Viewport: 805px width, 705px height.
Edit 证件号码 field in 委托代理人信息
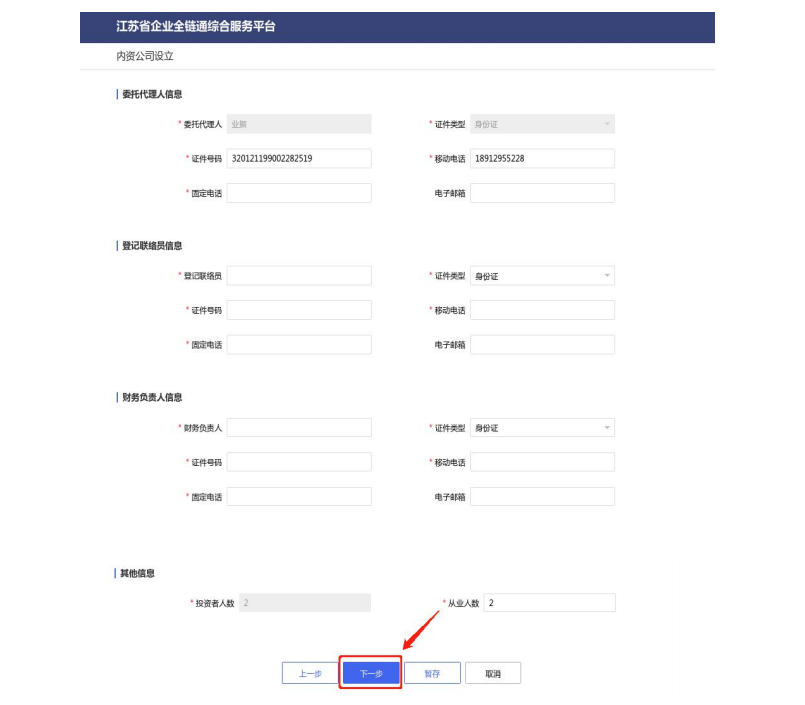point(299,158)
